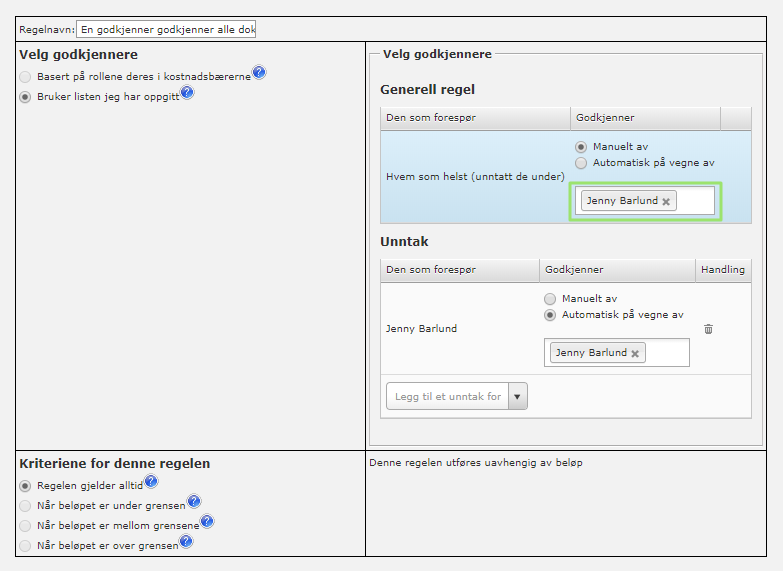
Task: Open the 'Legg til et unntak for' dropdown arrow
Action: (x=517, y=396)
